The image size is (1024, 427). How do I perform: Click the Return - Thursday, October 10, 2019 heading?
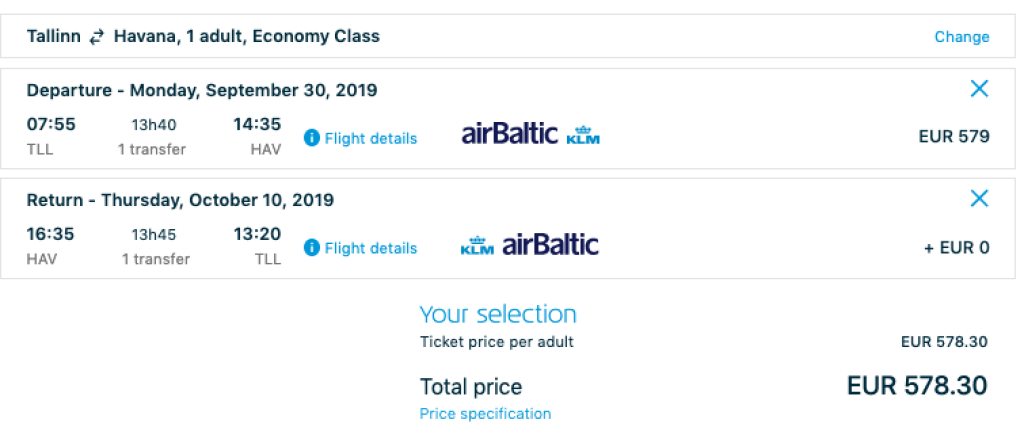pyautogui.click(x=180, y=200)
